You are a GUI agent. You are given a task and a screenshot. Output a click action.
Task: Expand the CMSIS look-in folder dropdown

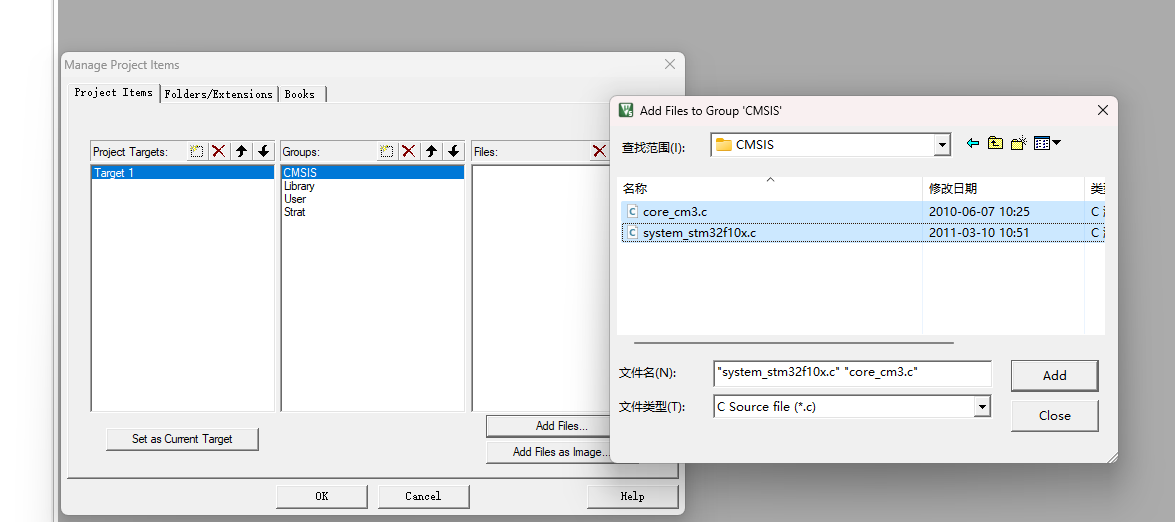[x=941, y=146]
